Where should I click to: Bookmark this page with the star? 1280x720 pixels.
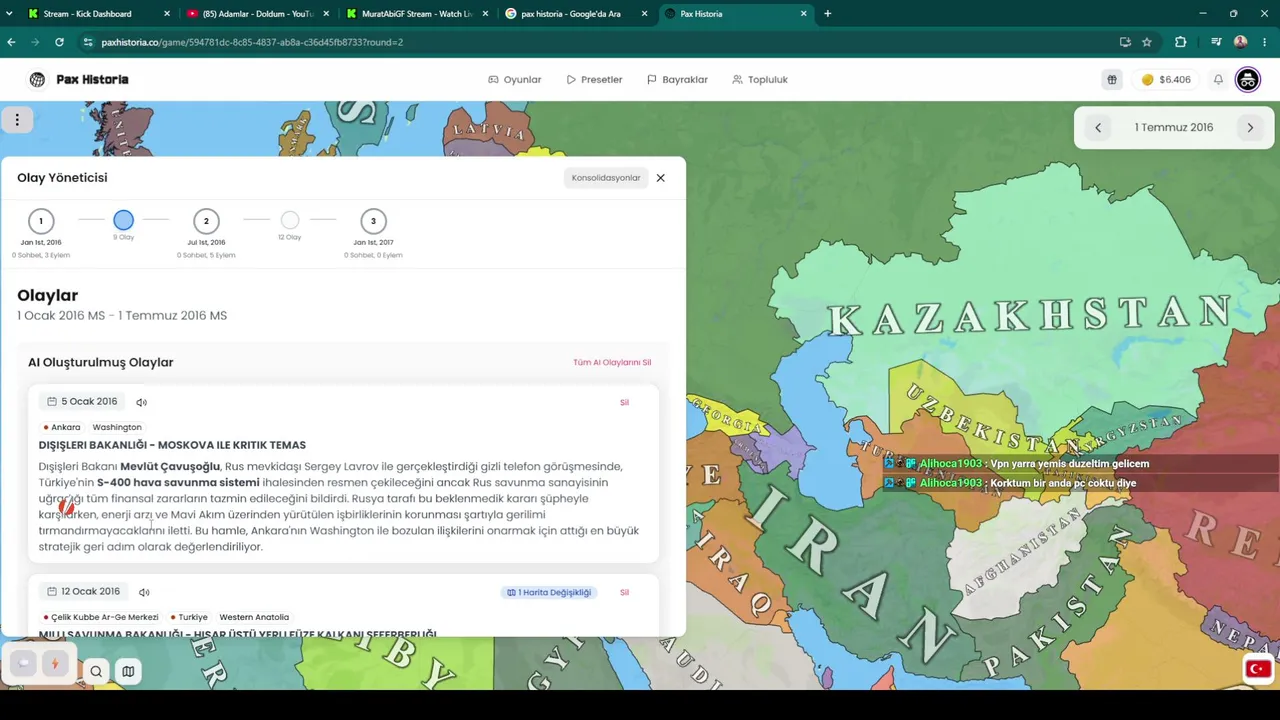click(1147, 42)
